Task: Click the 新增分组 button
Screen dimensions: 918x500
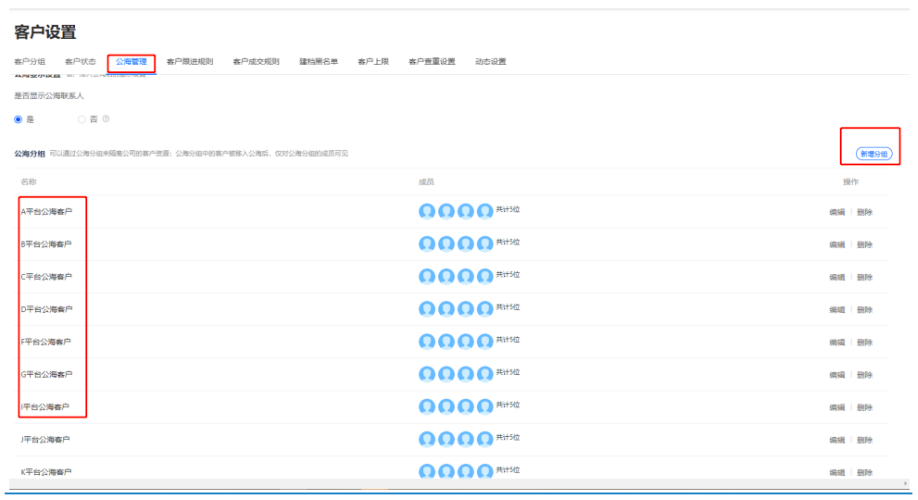Action: click(x=874, y=154)
